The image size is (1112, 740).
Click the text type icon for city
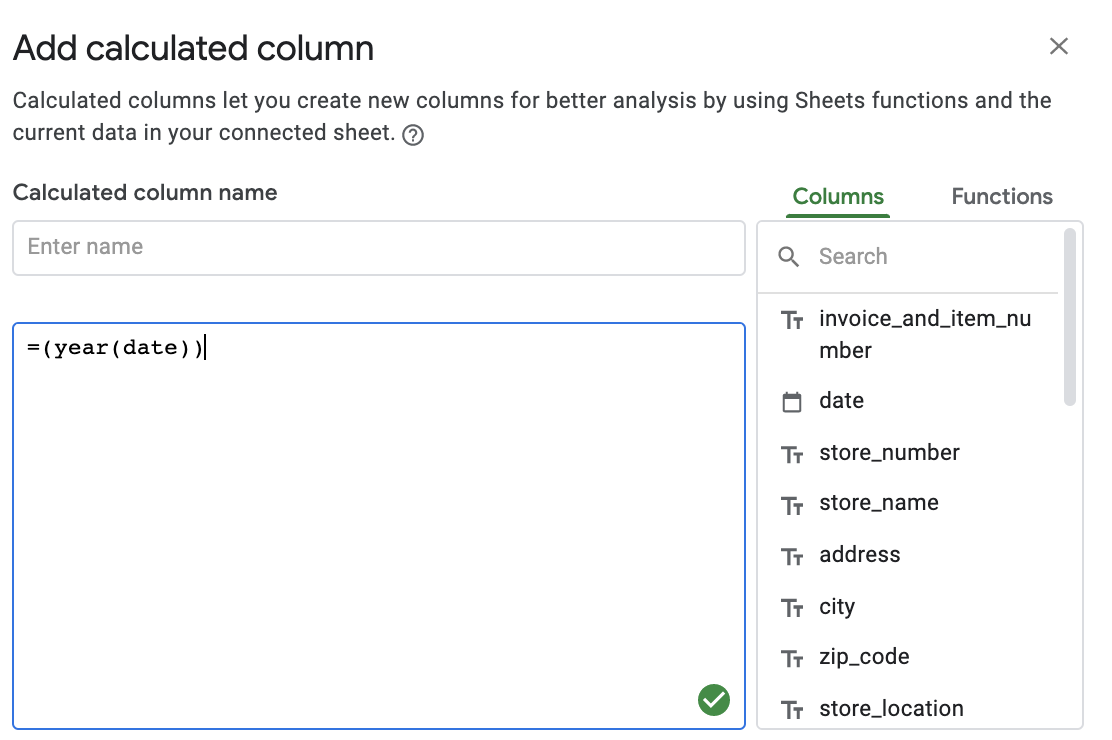coord(792,608)
